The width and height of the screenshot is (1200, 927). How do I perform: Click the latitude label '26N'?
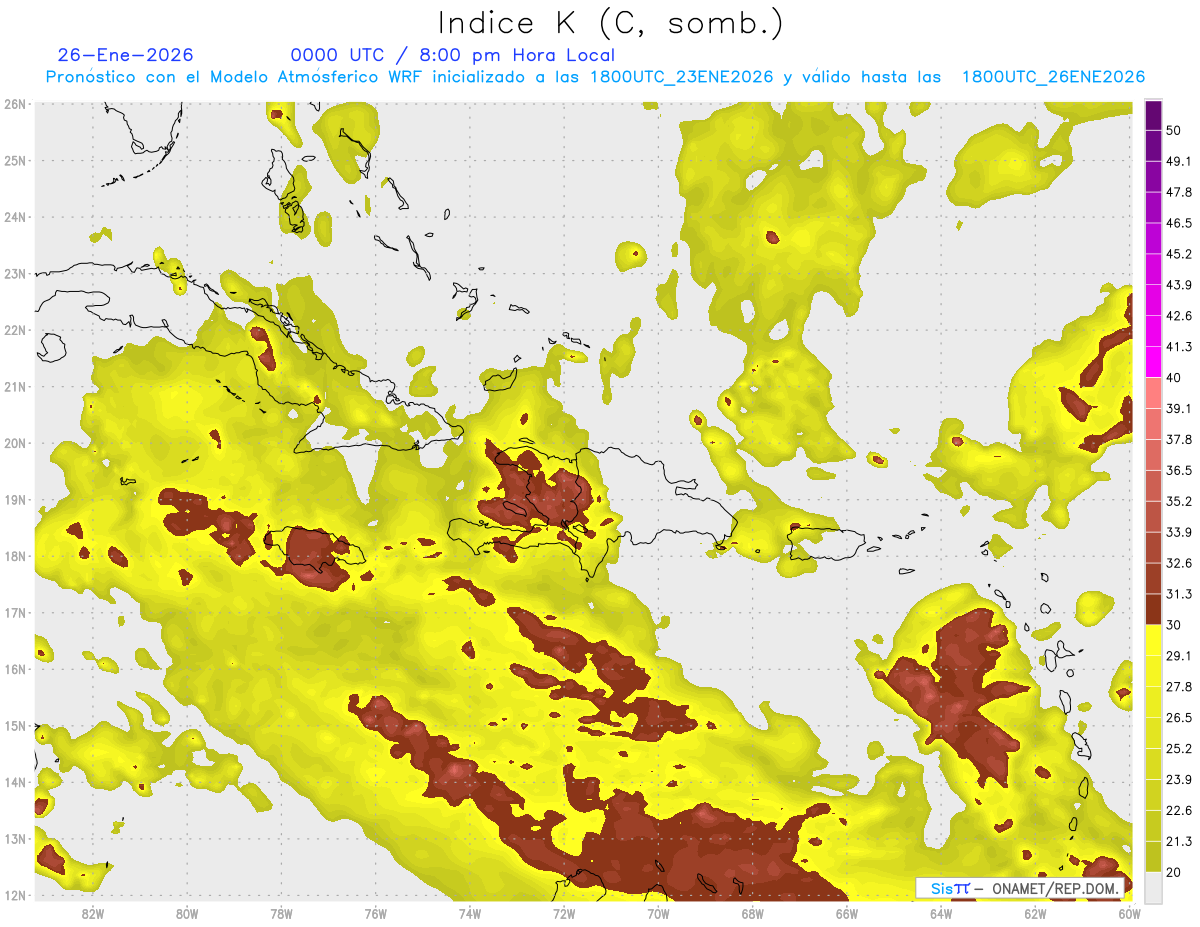[14, 104]
